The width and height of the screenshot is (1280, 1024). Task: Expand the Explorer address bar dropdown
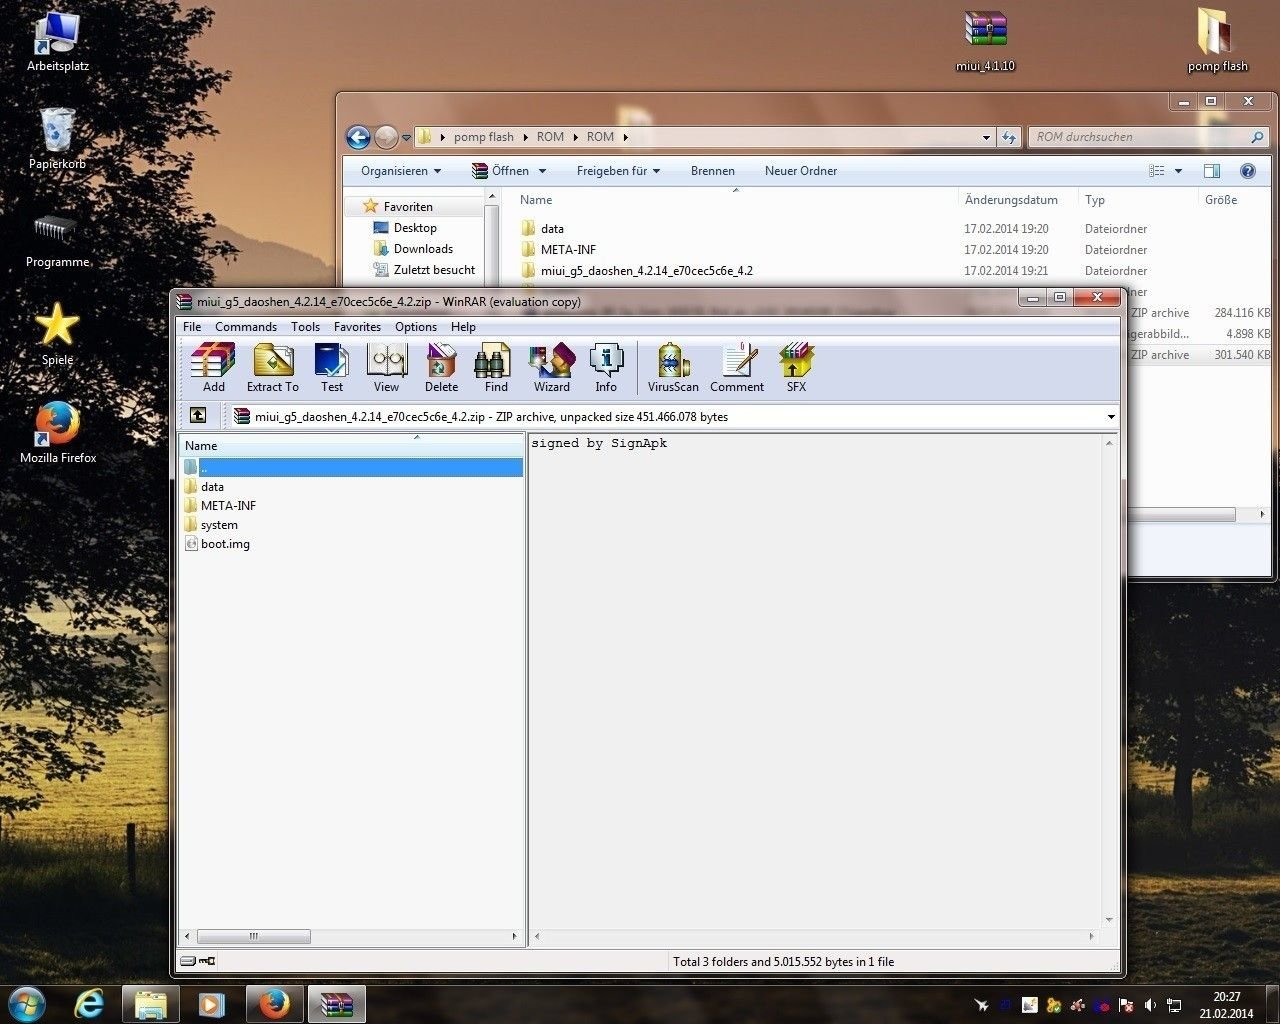(x=986, y=137)
